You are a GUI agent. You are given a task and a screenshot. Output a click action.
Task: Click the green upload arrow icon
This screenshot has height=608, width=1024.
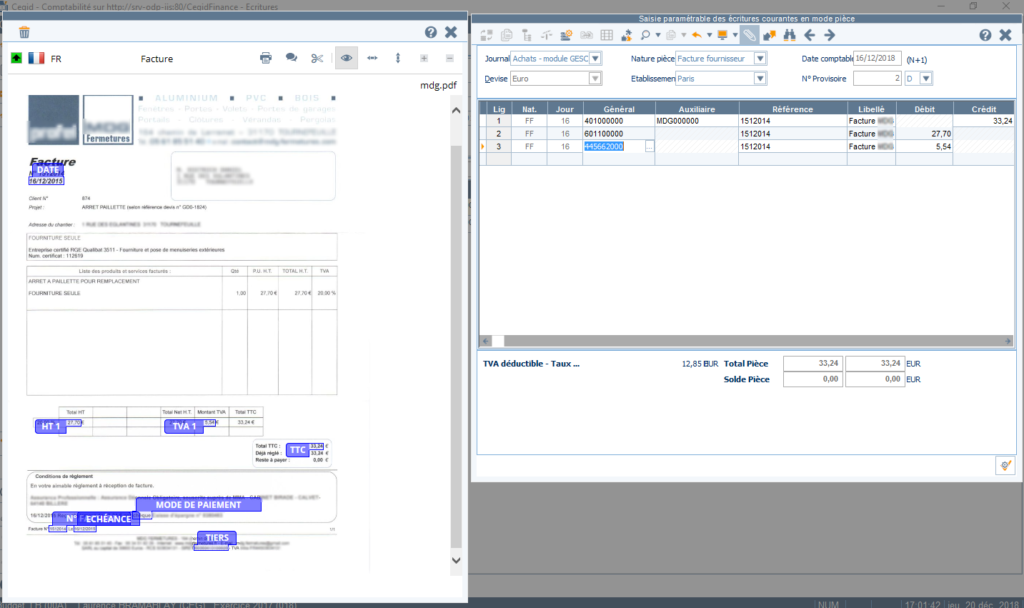(16, 58)
